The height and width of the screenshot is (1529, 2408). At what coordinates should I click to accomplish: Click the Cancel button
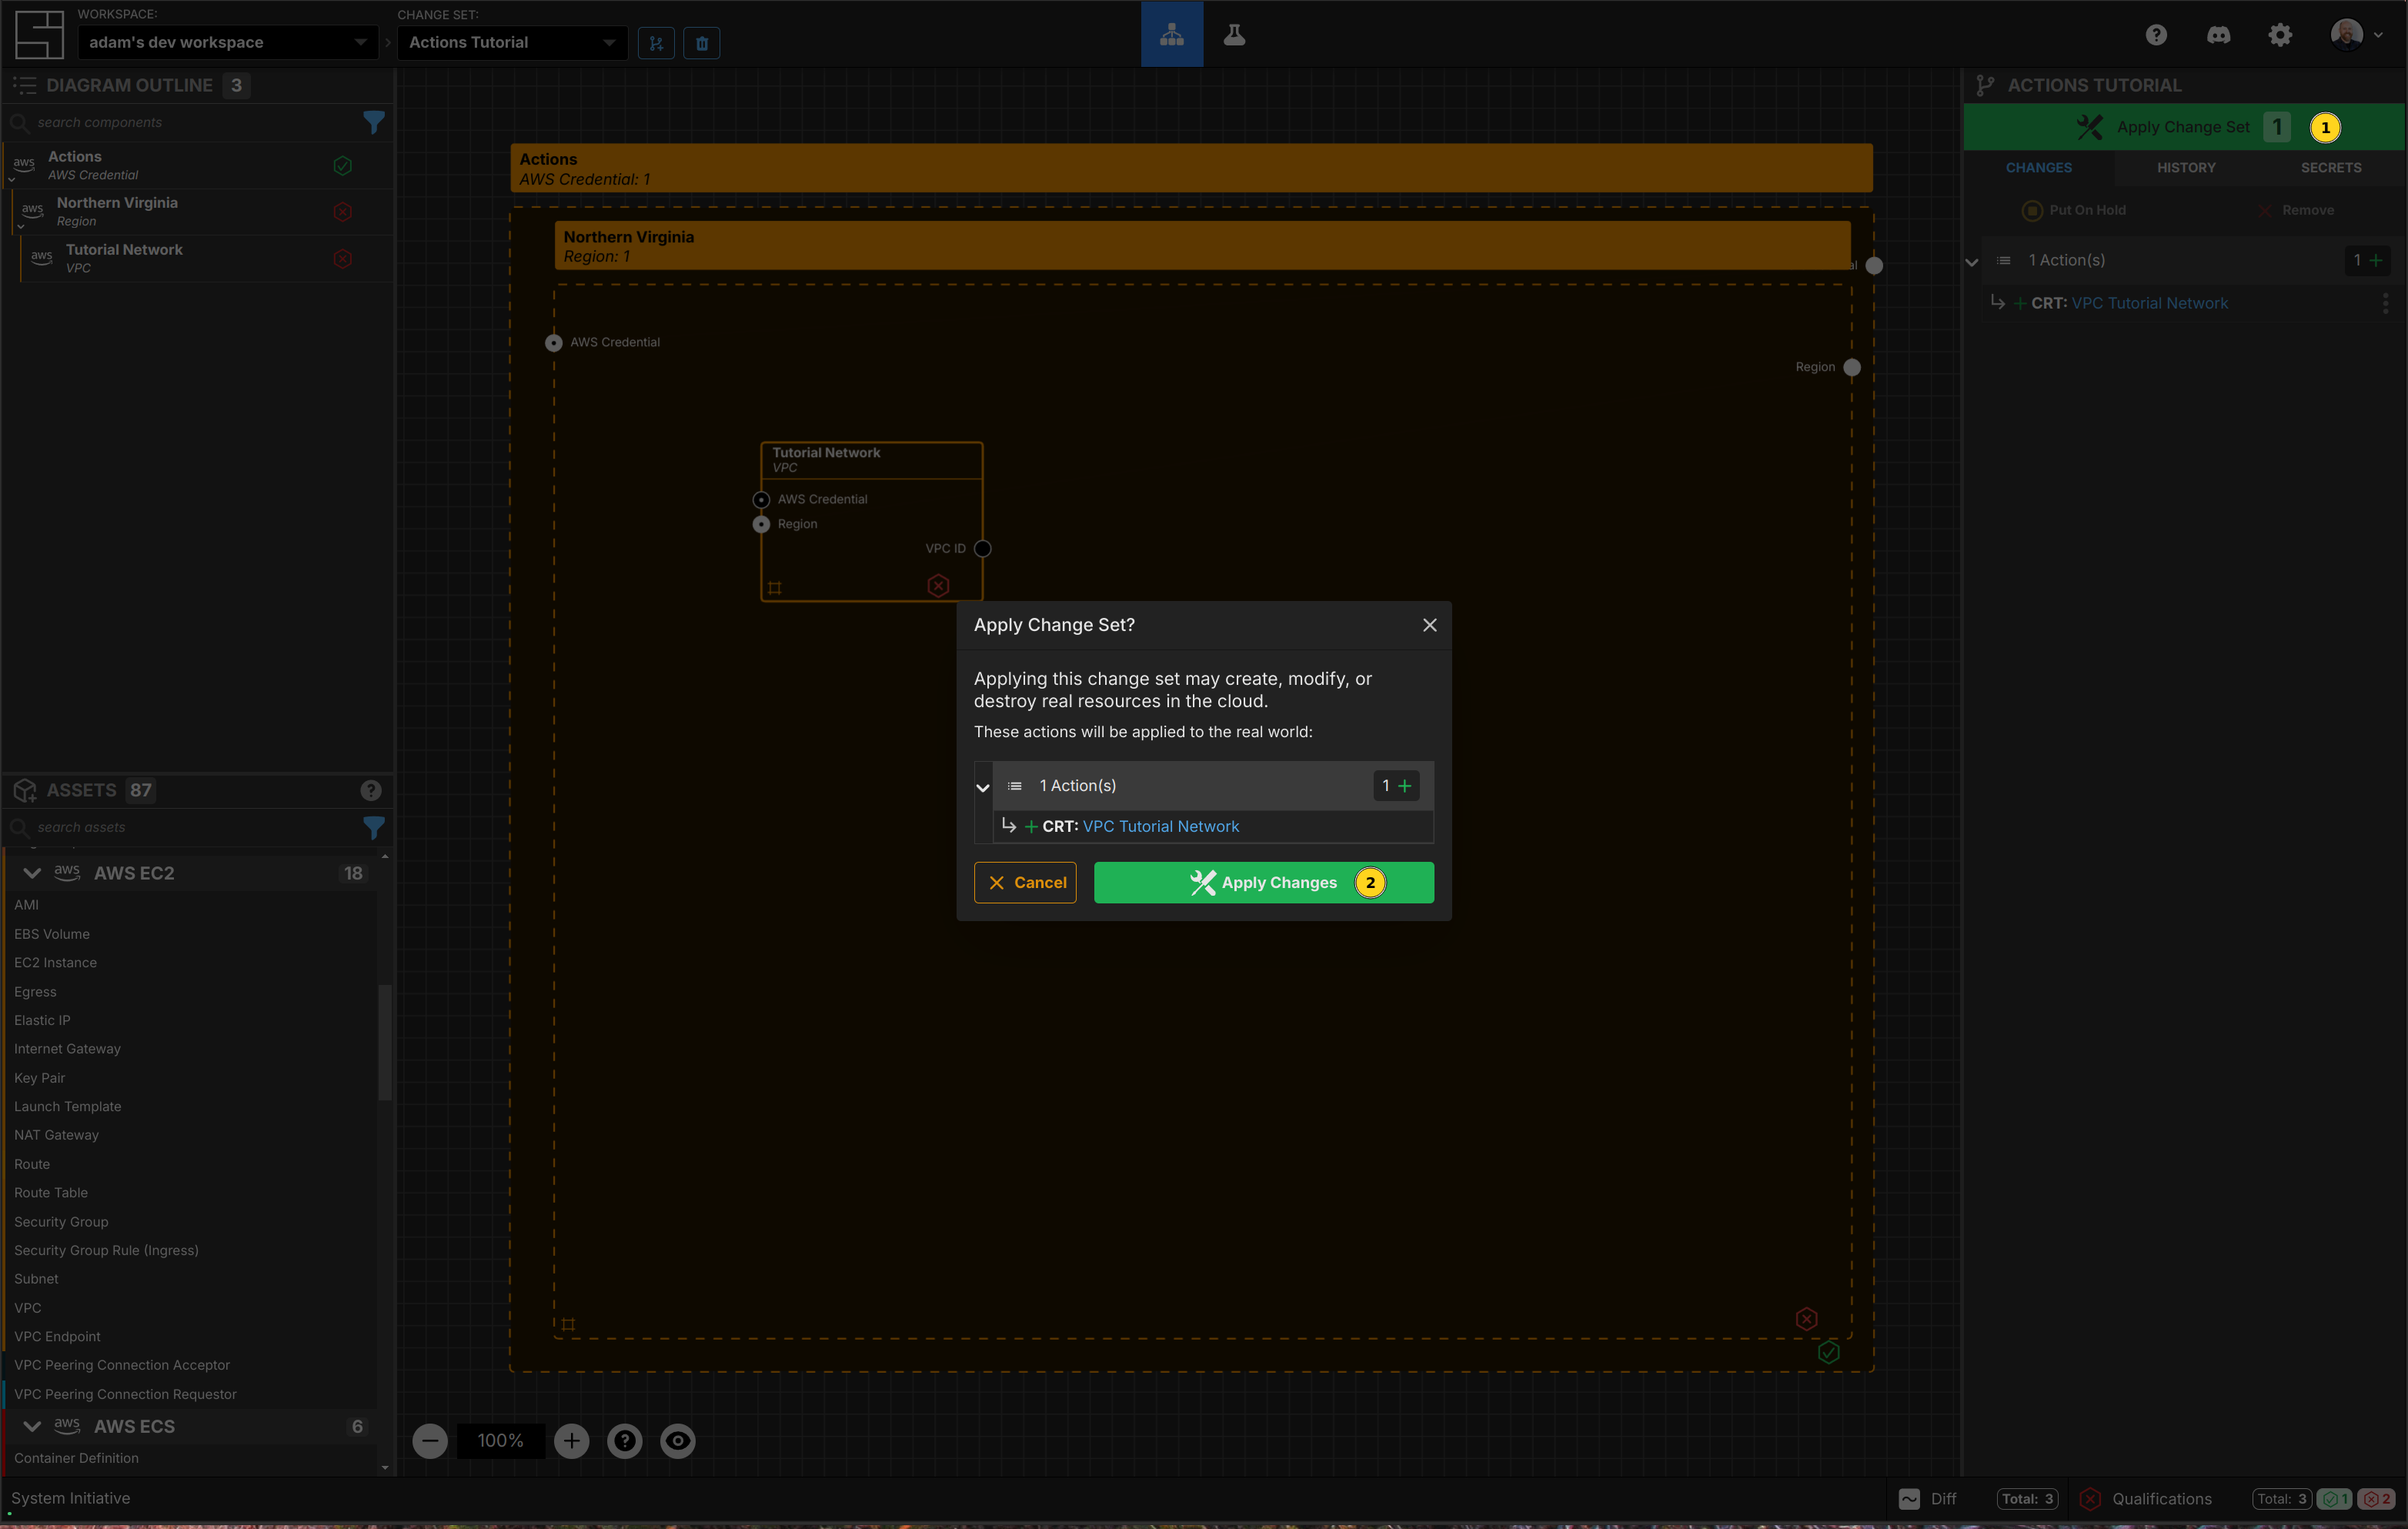[1025, 882]
